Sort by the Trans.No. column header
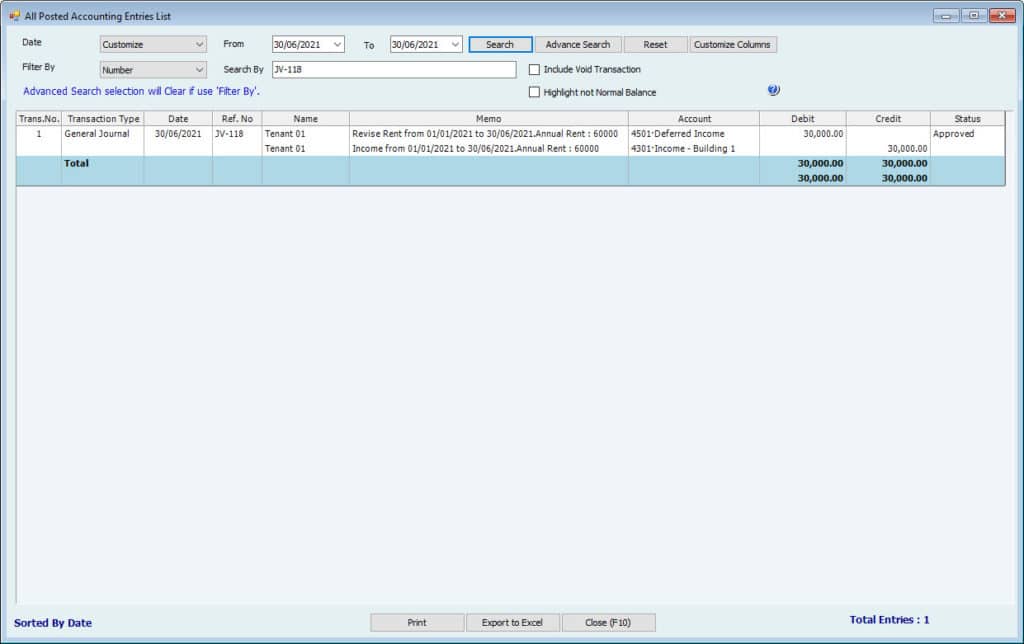The image size is (1024, 644). 39,119
